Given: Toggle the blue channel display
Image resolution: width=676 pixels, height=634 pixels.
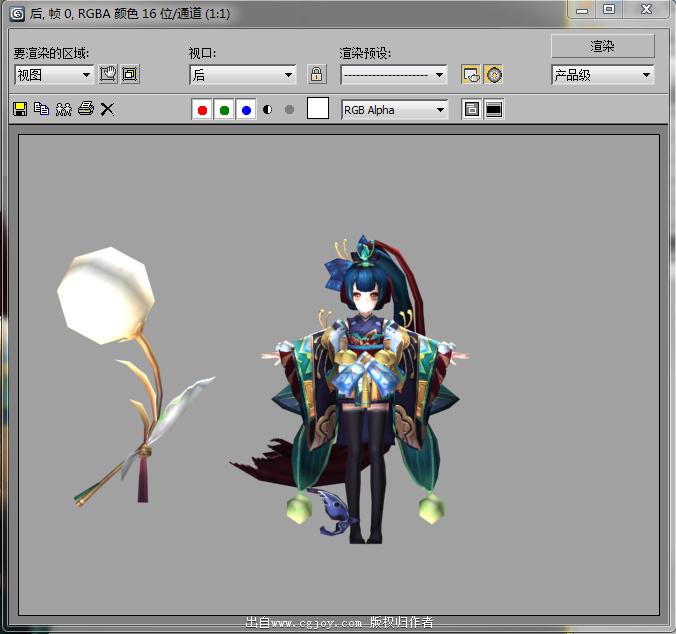Looking at the screenshot, I should (246, 109).
